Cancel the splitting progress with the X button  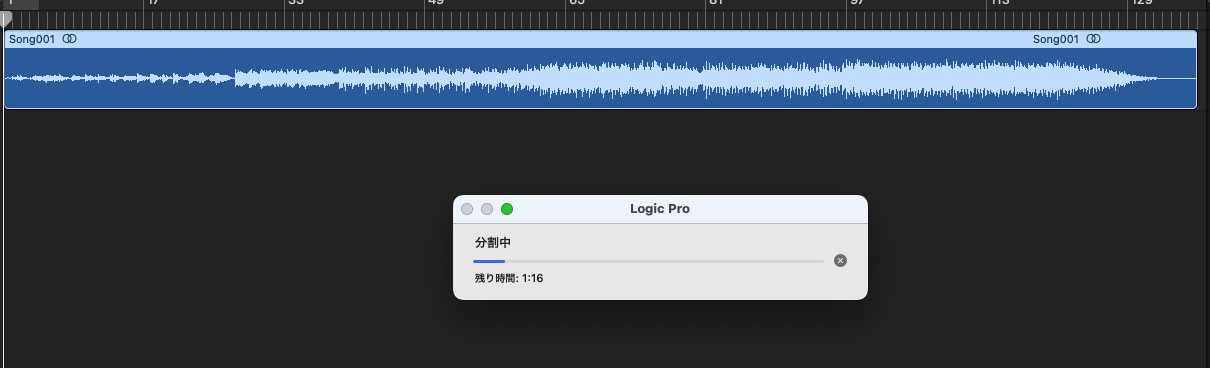point(840,260)
